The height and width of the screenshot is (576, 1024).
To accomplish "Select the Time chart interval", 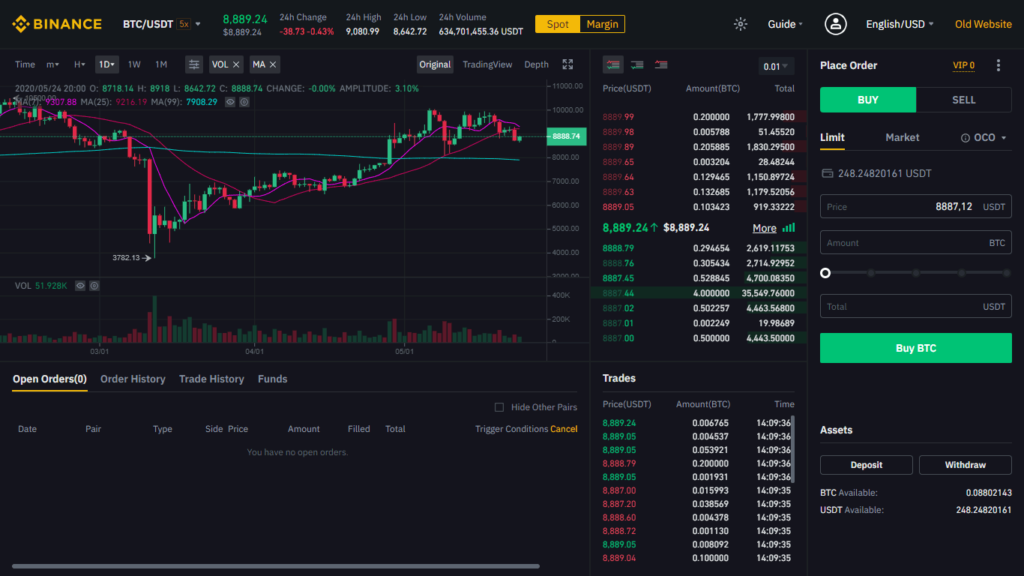I will 25,64.
